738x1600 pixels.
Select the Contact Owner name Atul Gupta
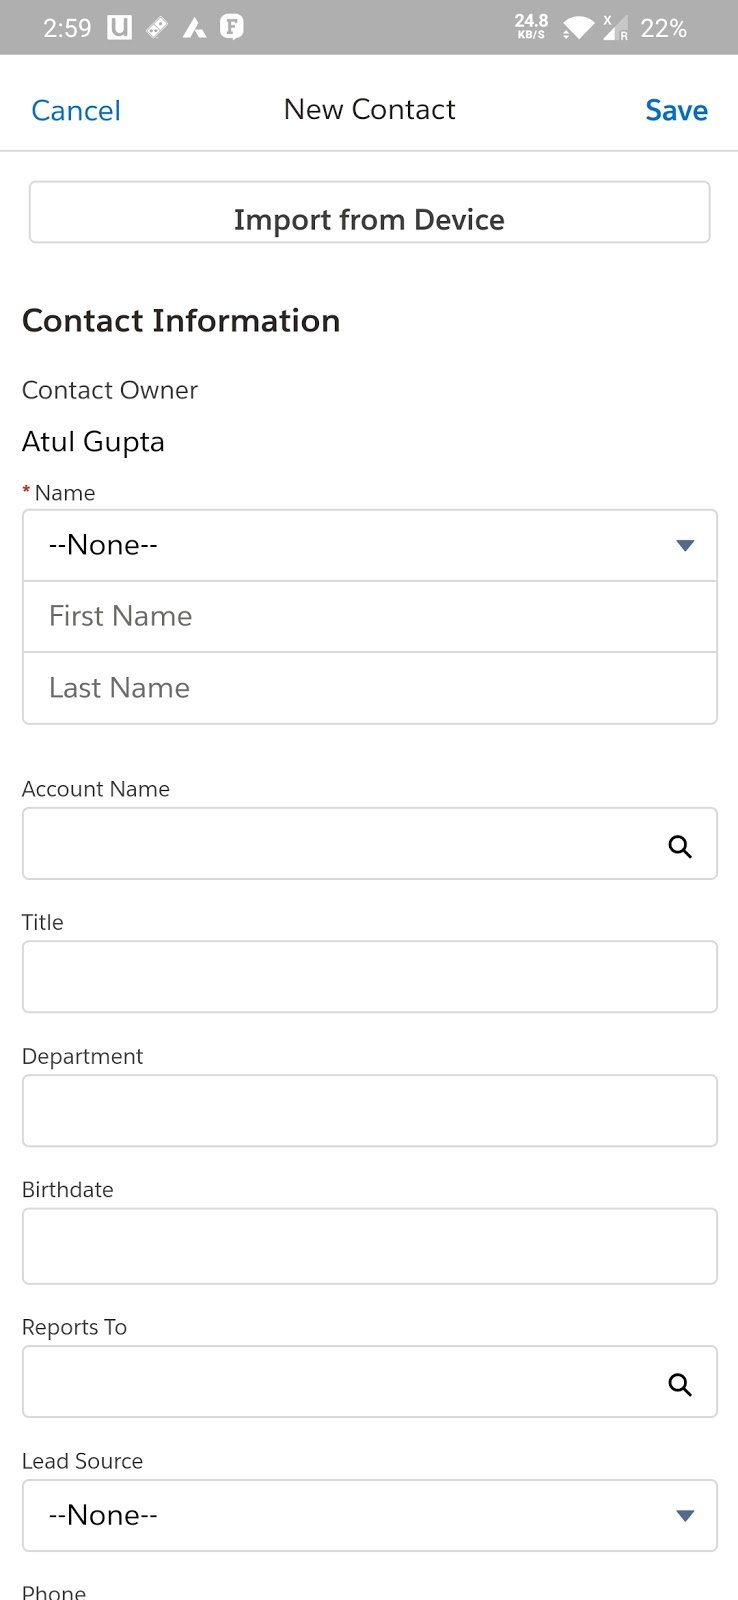[93, 441]
